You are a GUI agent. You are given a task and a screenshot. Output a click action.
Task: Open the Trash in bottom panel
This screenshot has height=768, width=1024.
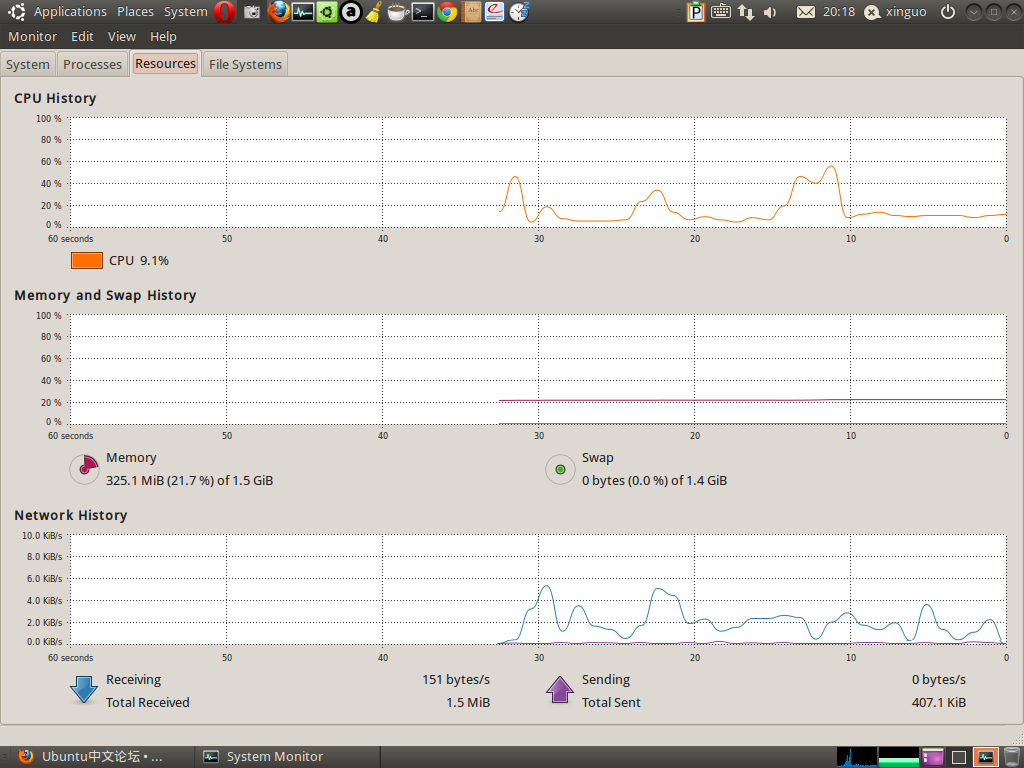tap(1011, 756)
